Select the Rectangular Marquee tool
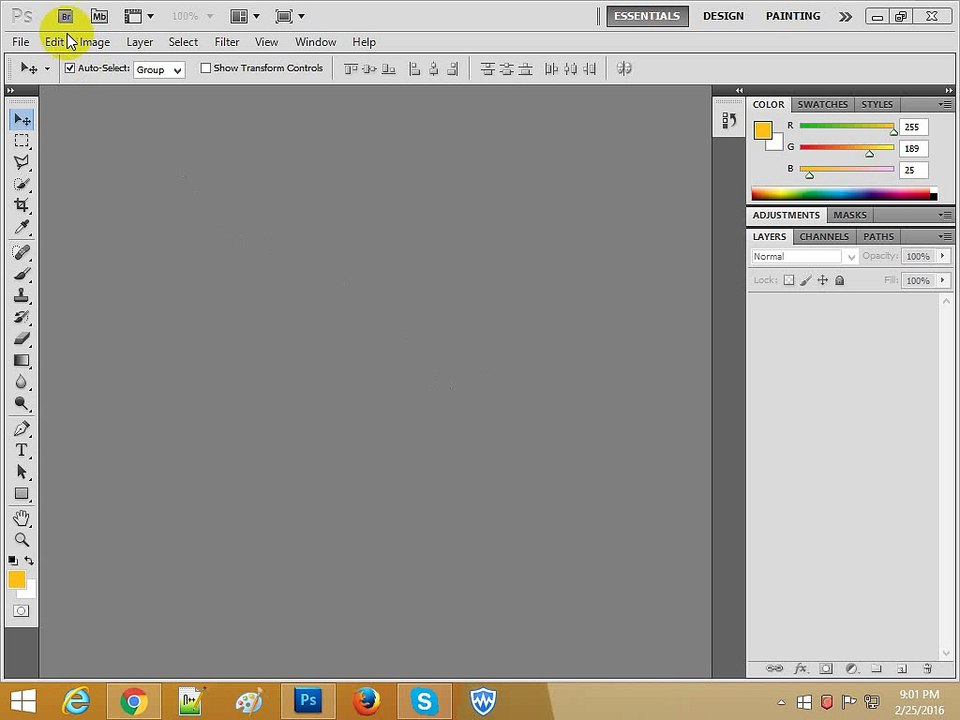The image size is (960, 720). pyautogui.click(x=21, y=141)
